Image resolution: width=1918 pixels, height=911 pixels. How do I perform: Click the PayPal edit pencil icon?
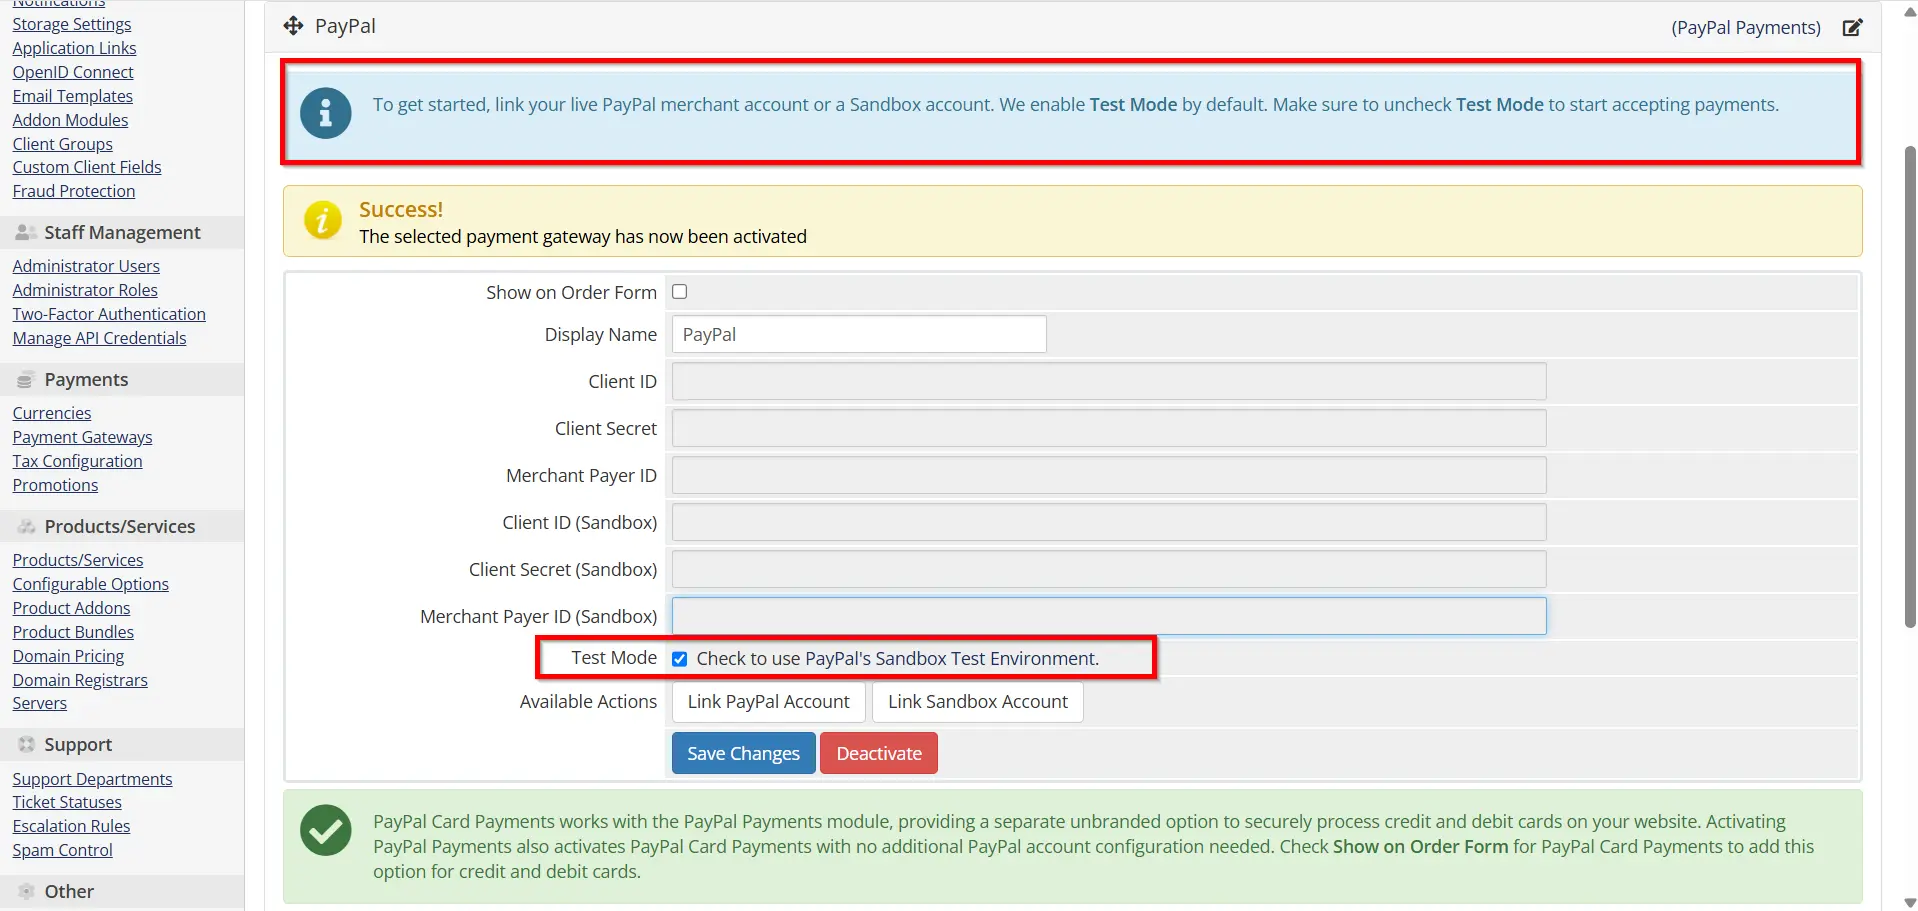point(1852,27)
